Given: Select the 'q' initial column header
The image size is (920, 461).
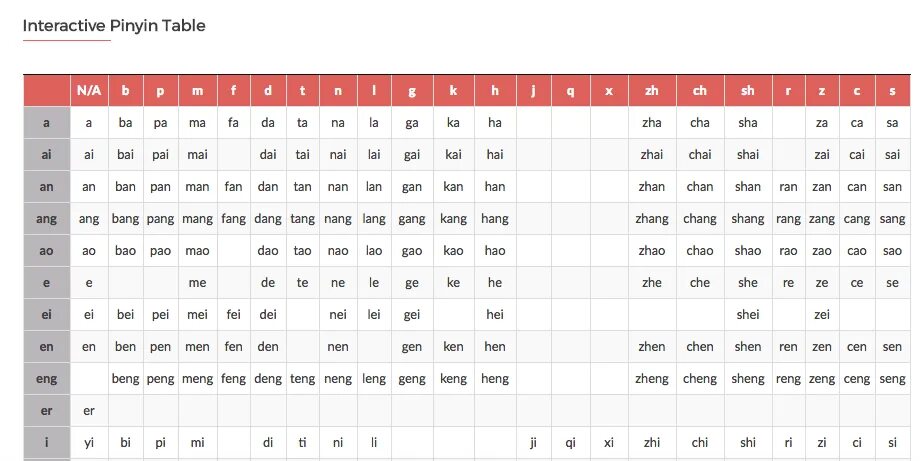Looking at the screenshot, I should tap(571, 90).
